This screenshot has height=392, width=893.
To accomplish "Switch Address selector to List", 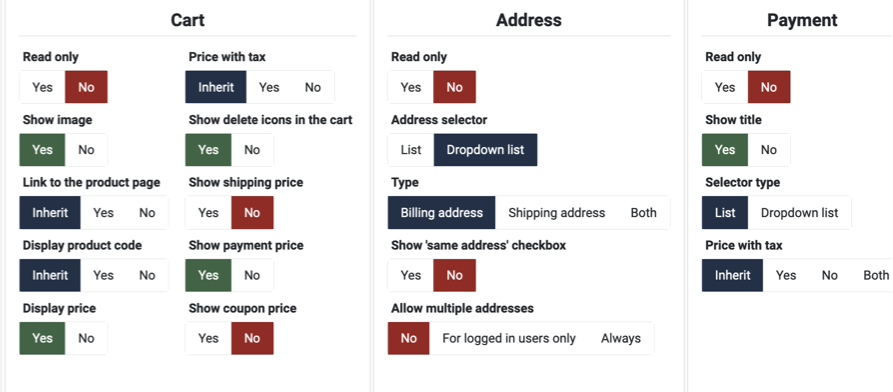I will (x=411, y=150).
